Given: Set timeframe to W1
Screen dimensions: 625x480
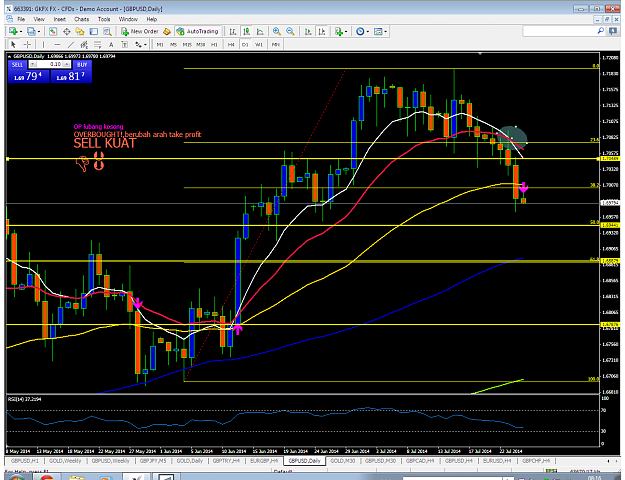Looking at the screenshot, I should (259, 44).
